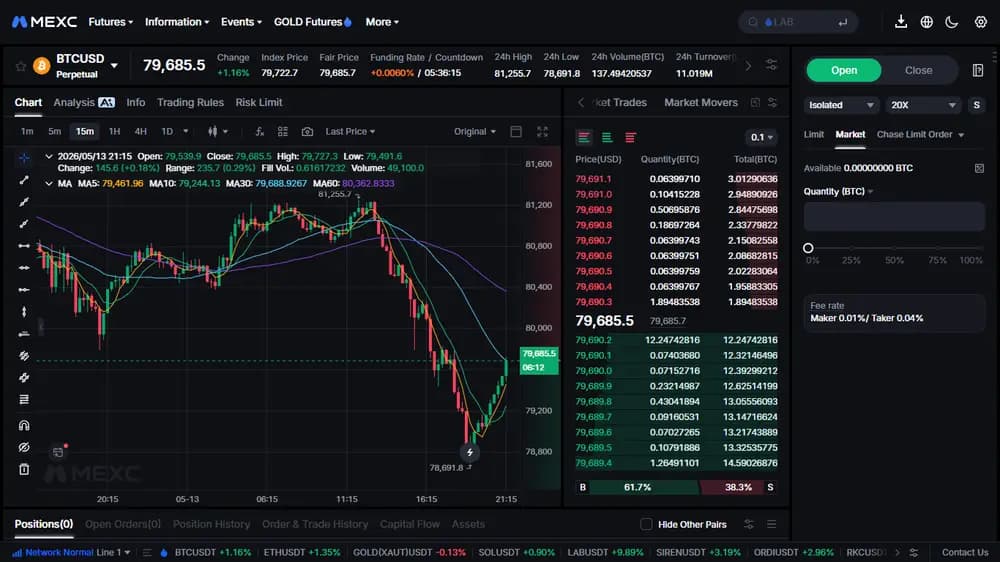Select the price range arrow tool

[x=24, y=311]
